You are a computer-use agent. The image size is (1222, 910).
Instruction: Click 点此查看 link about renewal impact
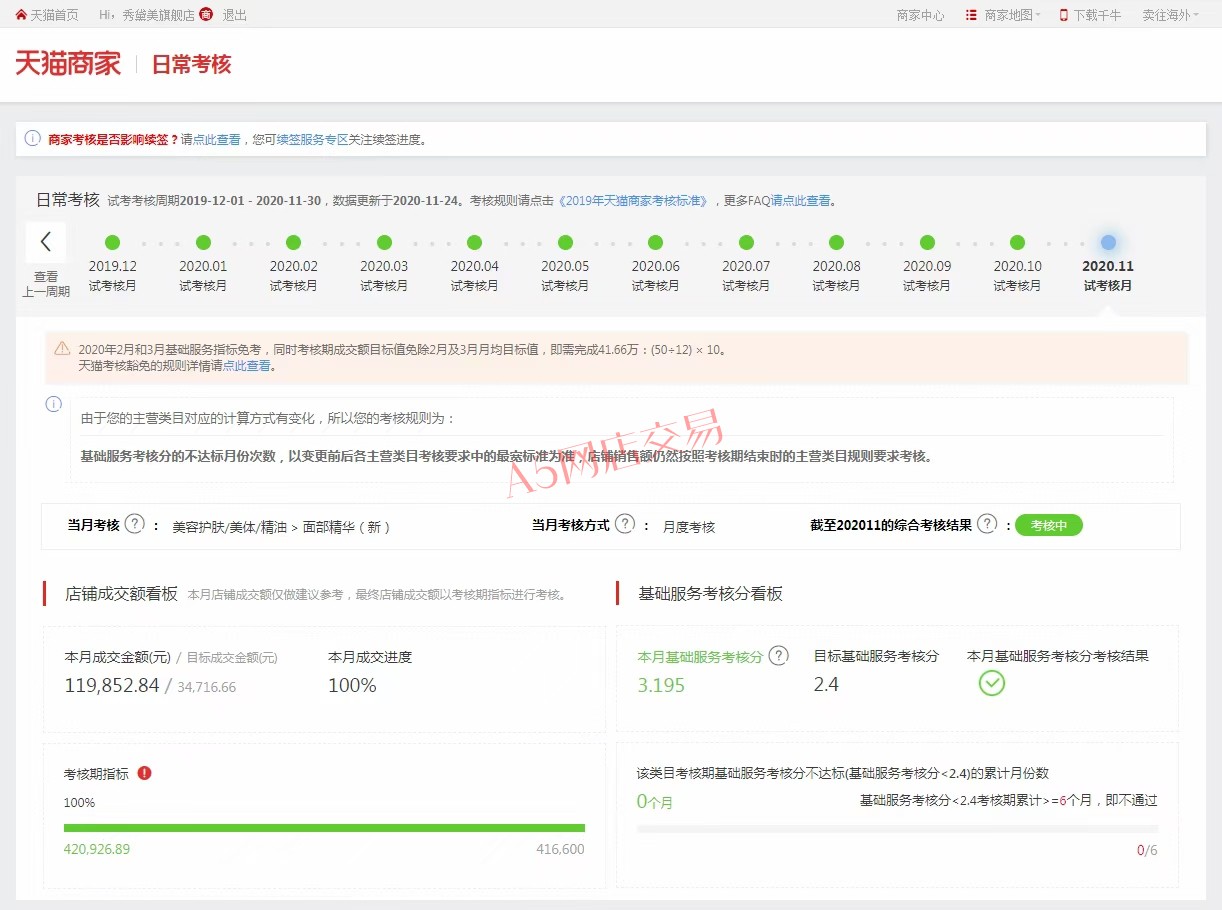point(217,140)
